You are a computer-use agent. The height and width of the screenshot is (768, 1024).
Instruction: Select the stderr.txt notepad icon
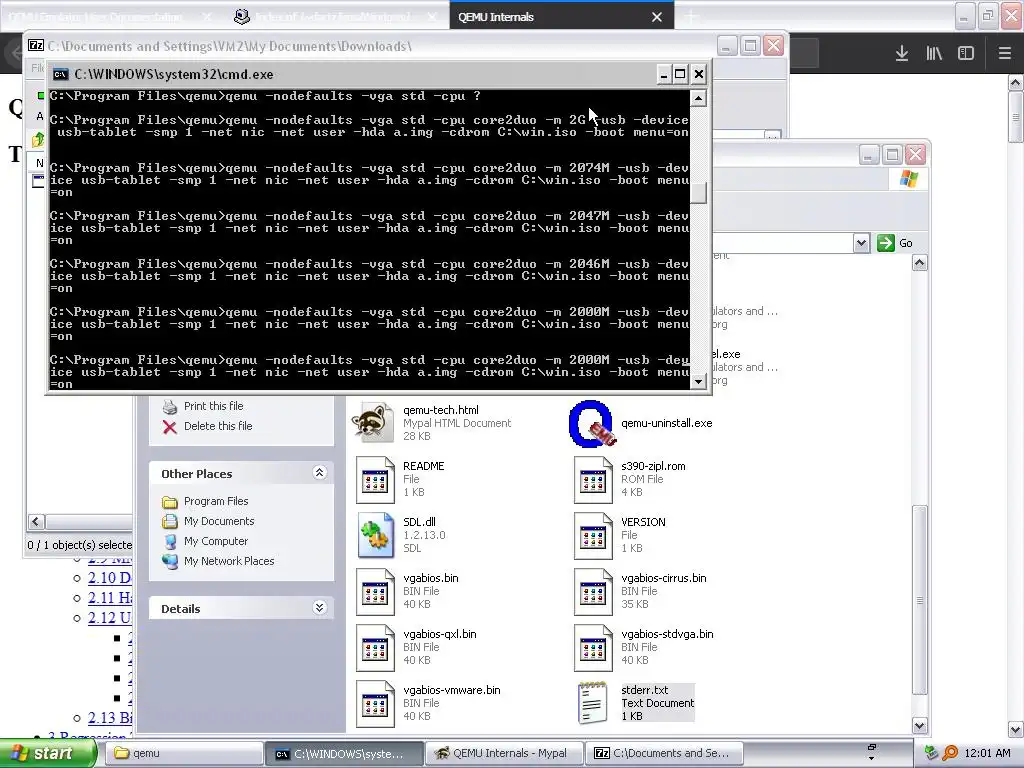(593, 703)
